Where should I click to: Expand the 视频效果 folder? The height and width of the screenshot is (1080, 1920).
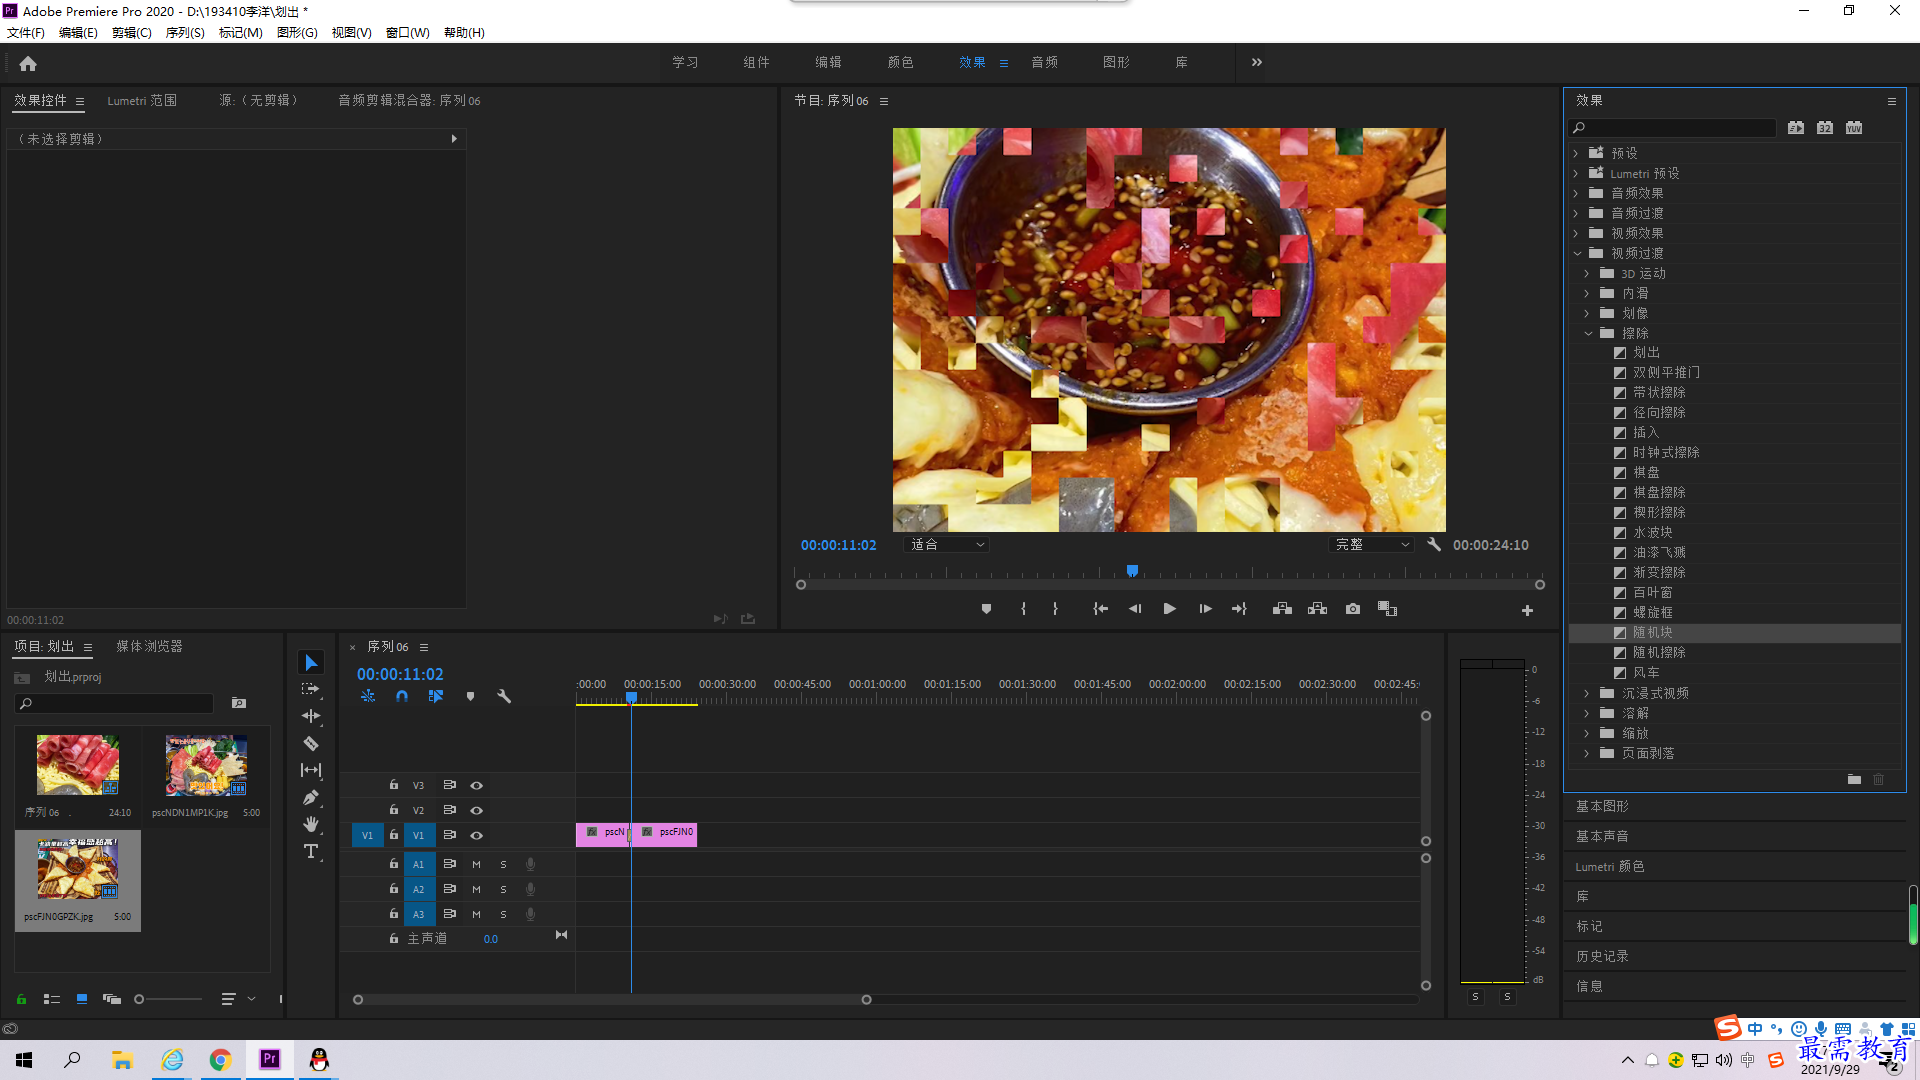tap(1576, 233)
